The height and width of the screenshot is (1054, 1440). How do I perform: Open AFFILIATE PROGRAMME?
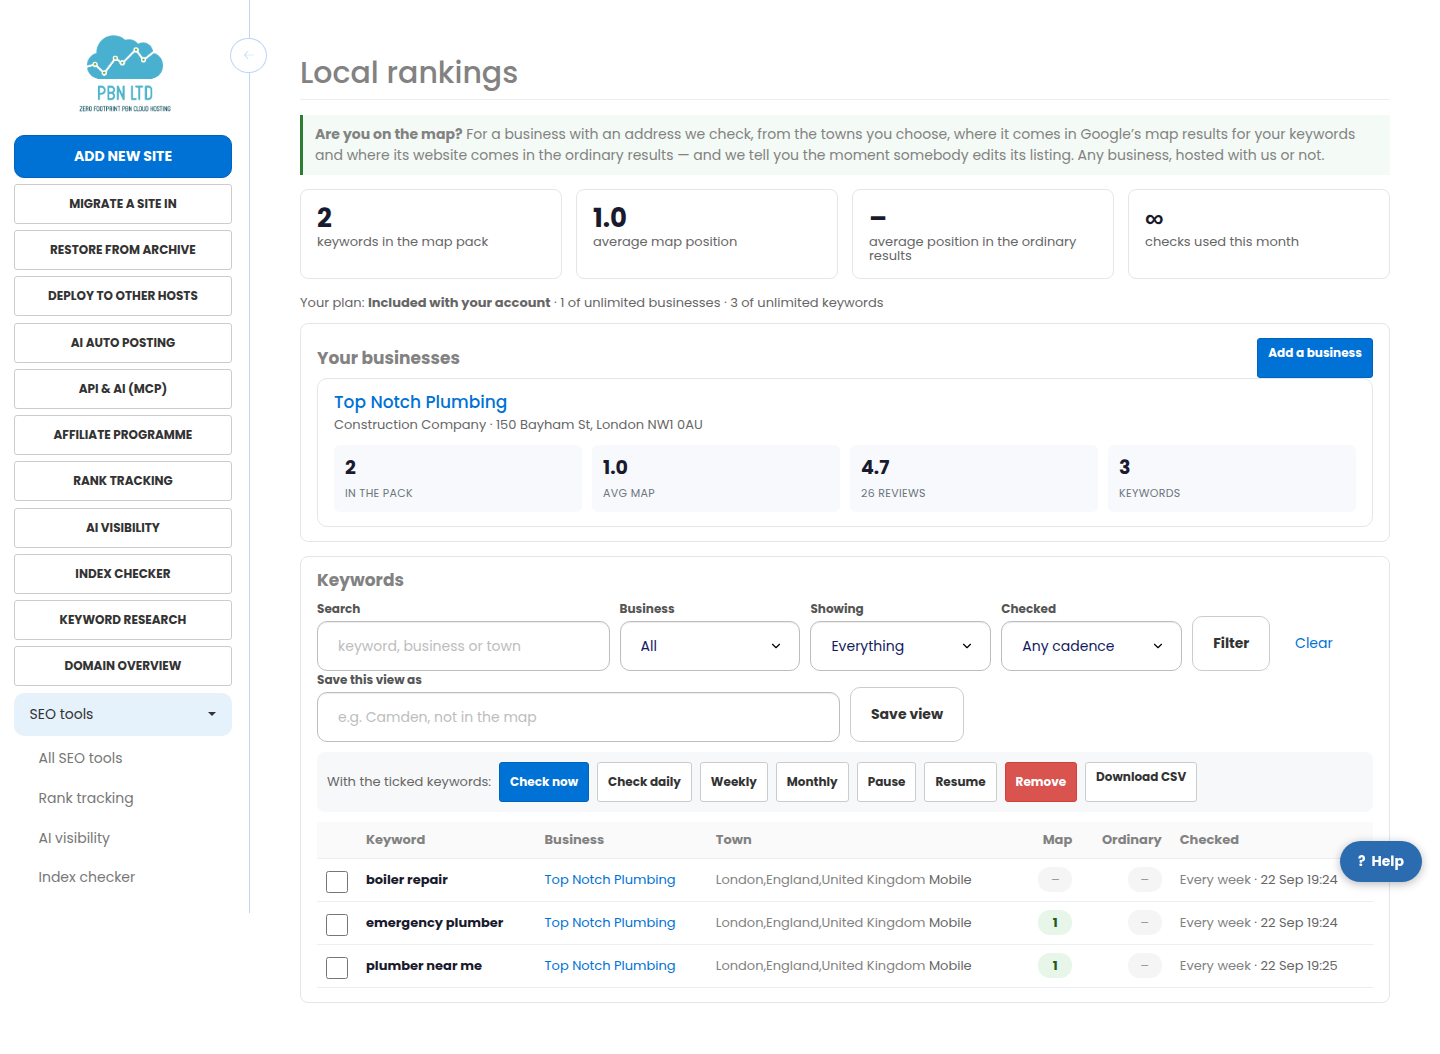[123, 434]
